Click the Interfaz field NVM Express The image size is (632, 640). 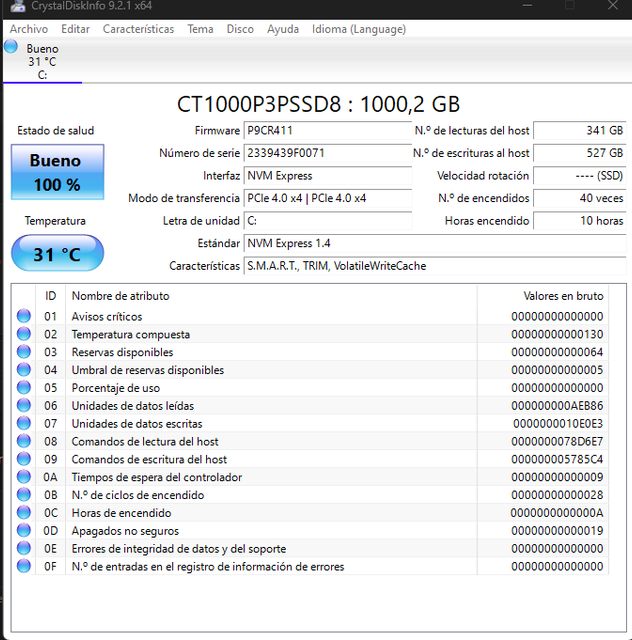(x=328, y=176)
